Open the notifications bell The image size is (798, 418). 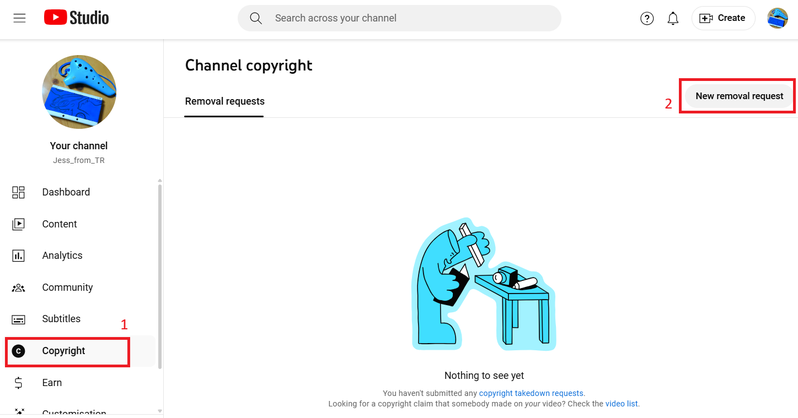pyautogui.click(x=673, y=18)
